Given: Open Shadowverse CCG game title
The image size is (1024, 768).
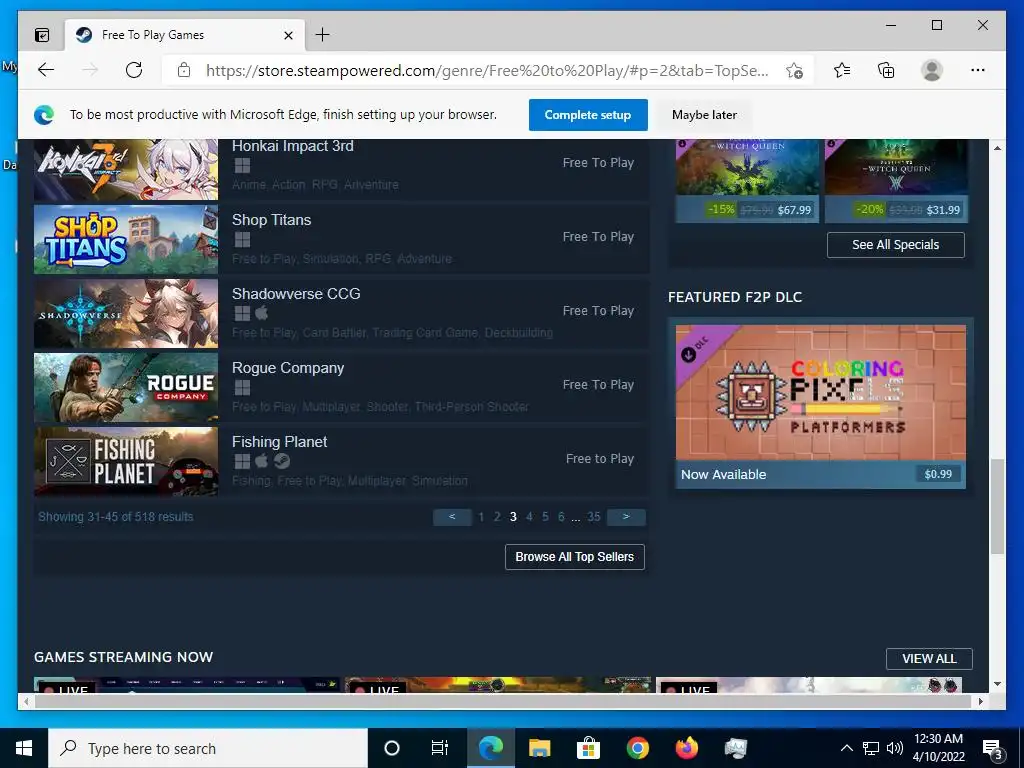Looking at the screenshot, I should [296, 294].
